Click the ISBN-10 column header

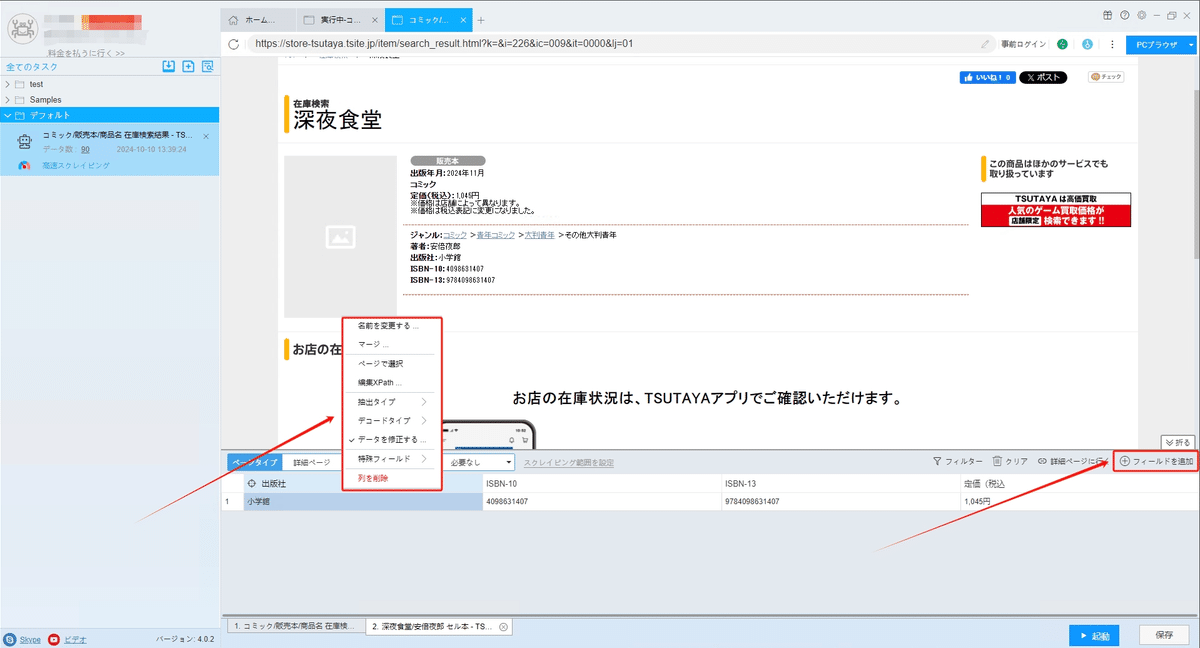tap(602, 484)
